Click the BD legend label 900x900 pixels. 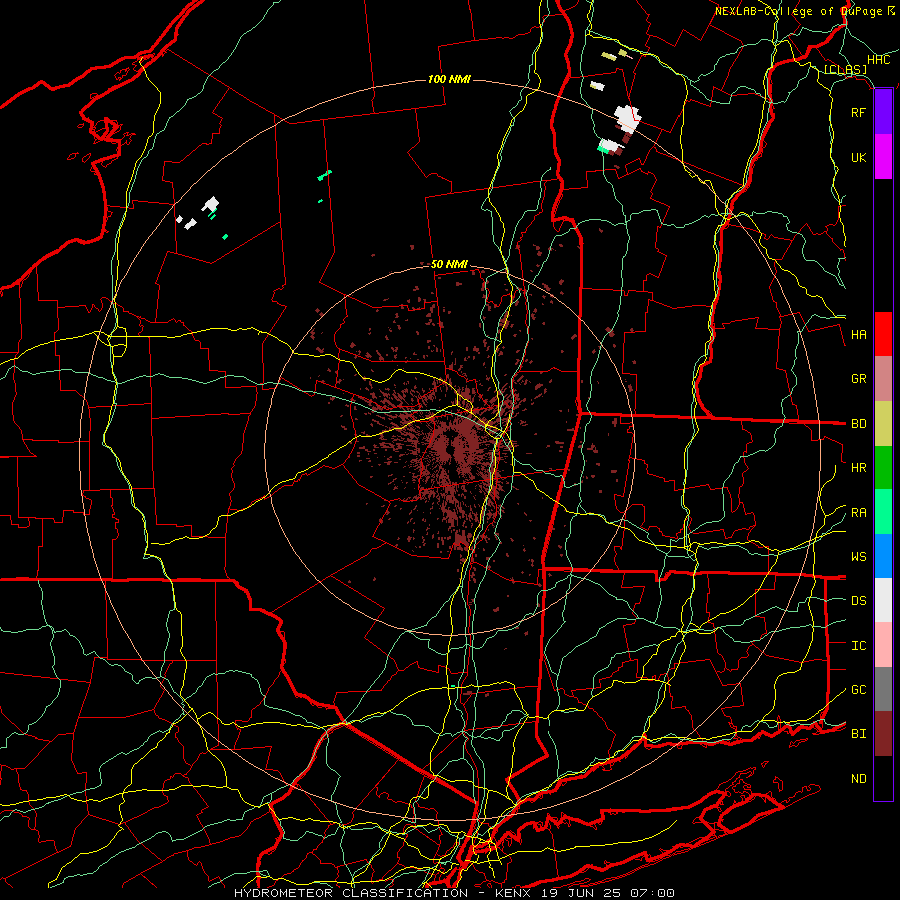click(858, 424)
